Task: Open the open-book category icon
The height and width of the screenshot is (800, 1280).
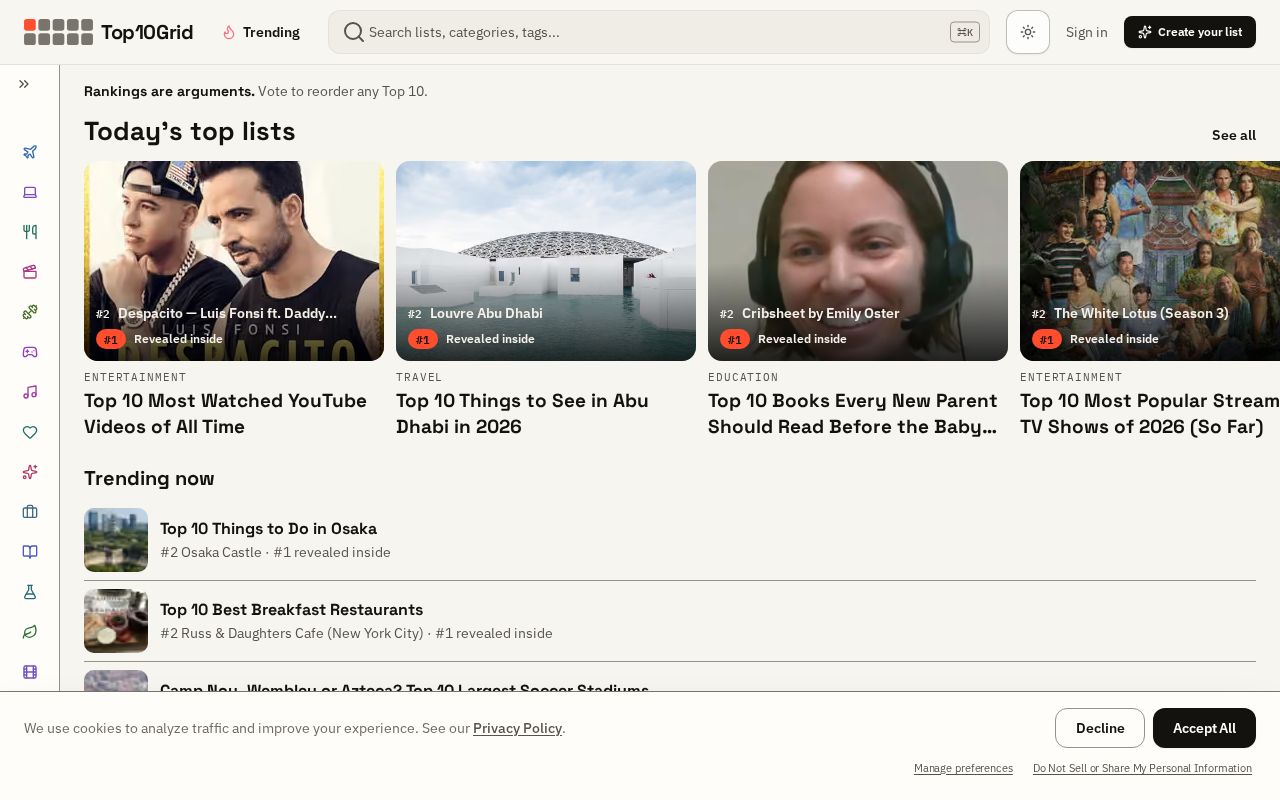Action: [x=30, y=552]
